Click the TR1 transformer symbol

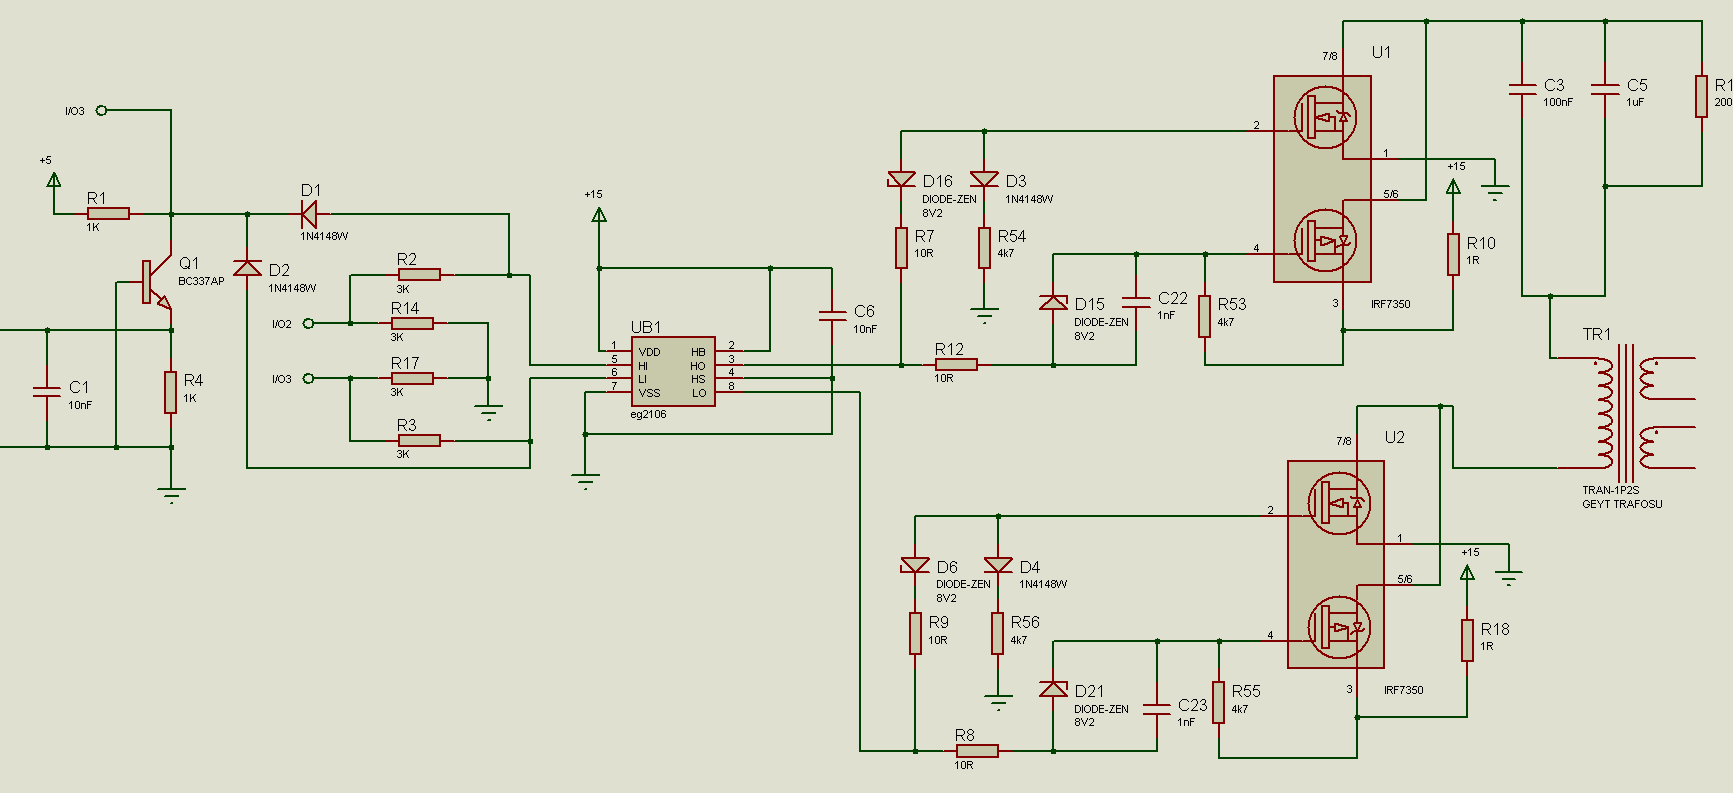[1627, 413]
